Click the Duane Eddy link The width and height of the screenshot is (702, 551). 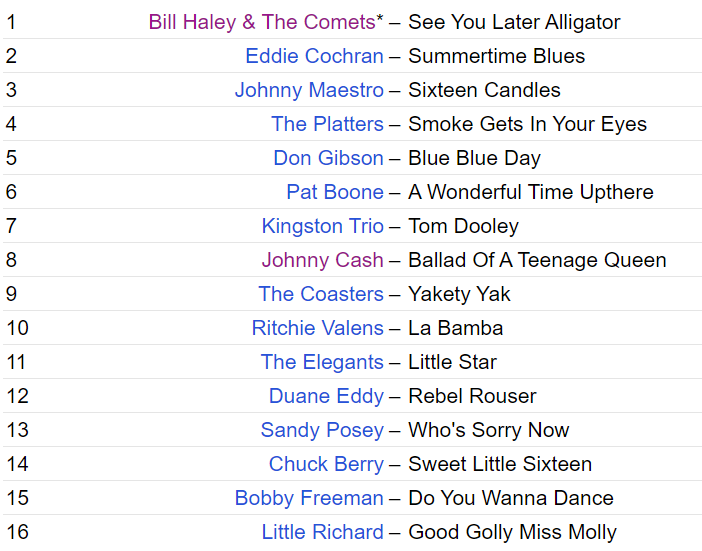click(x=326, y=396)
